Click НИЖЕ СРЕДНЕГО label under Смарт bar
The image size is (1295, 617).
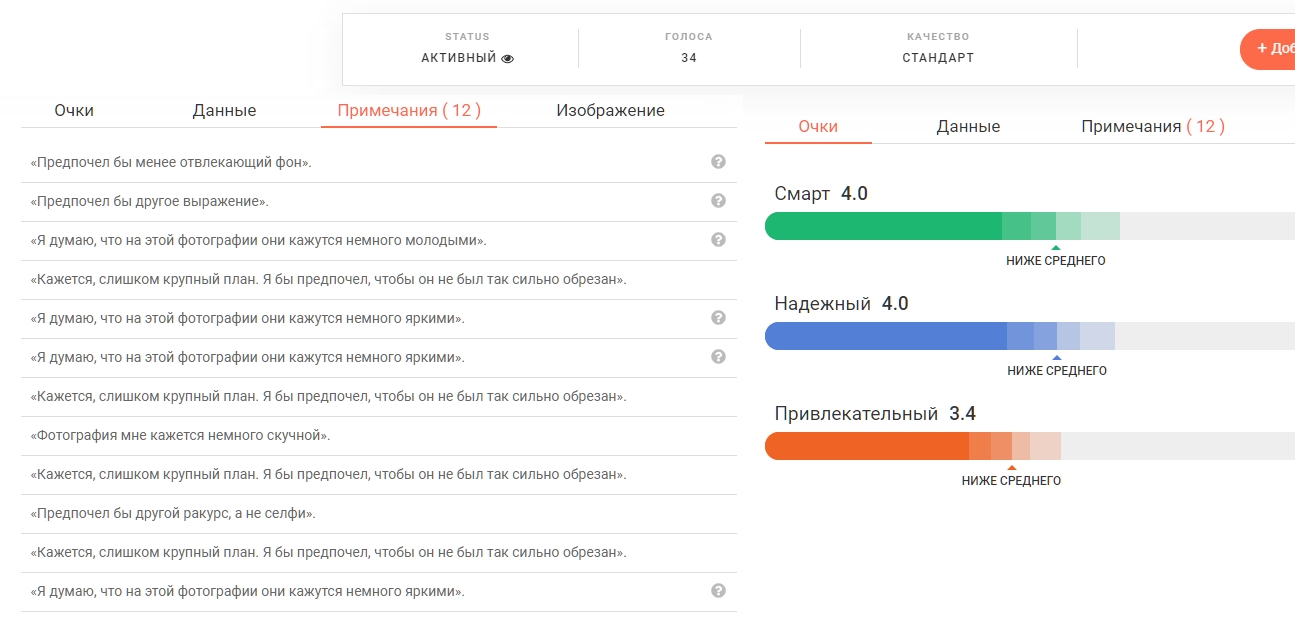(1056, 261)
